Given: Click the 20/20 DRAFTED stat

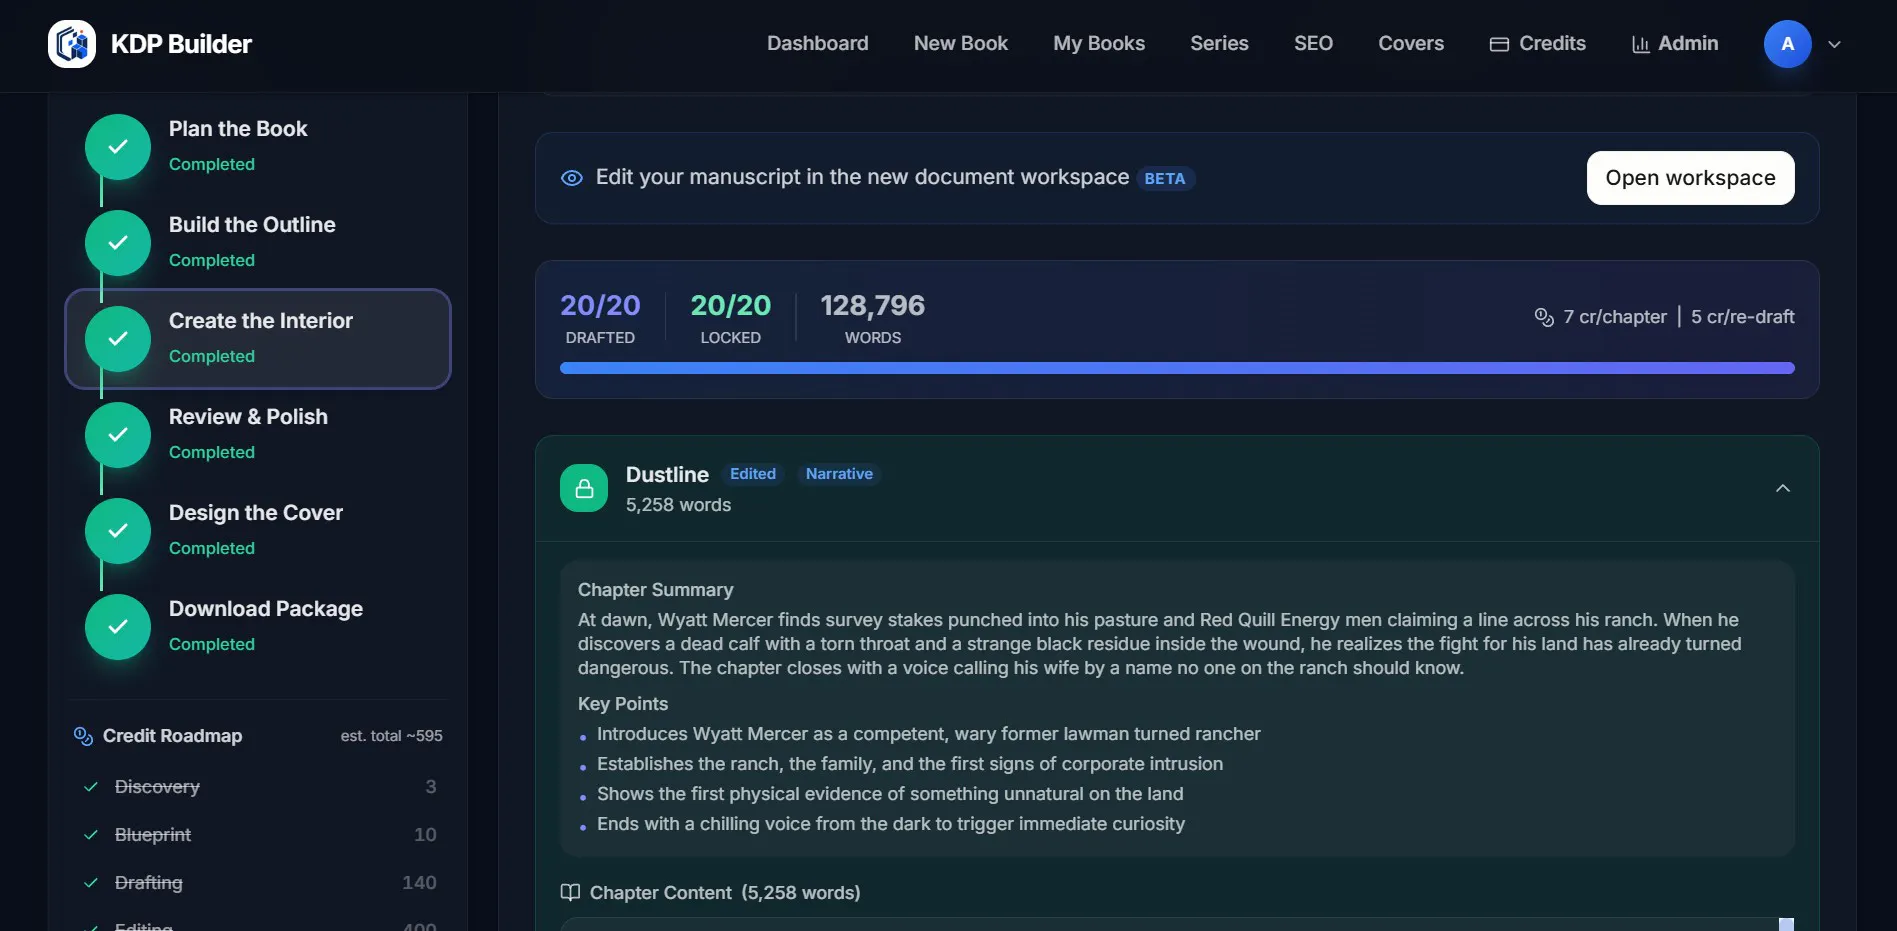Looking at the screenshot, I should pos(600,318).
